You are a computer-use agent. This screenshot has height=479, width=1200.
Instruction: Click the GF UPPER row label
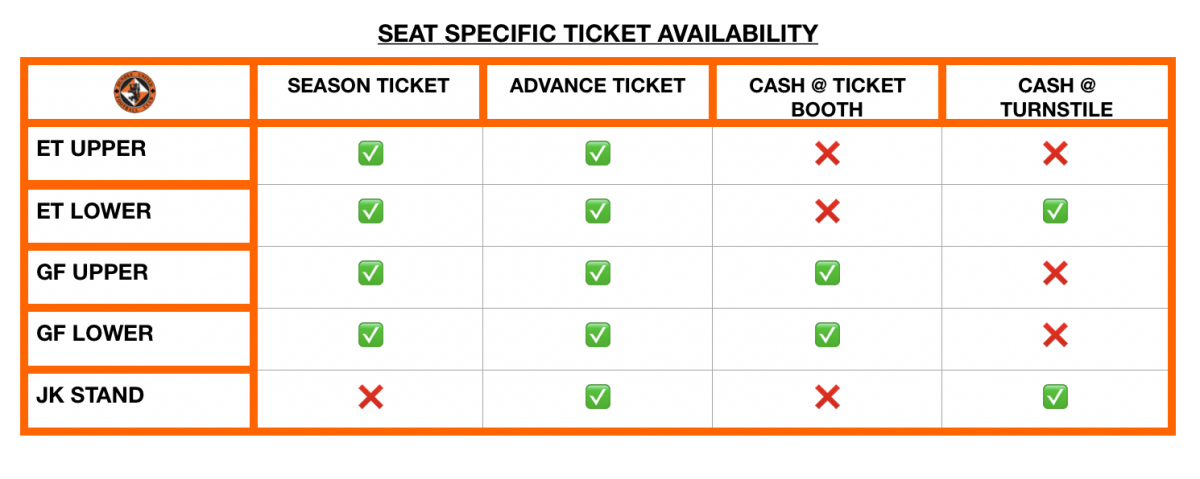pyautogui.click(x=93, y=272)
